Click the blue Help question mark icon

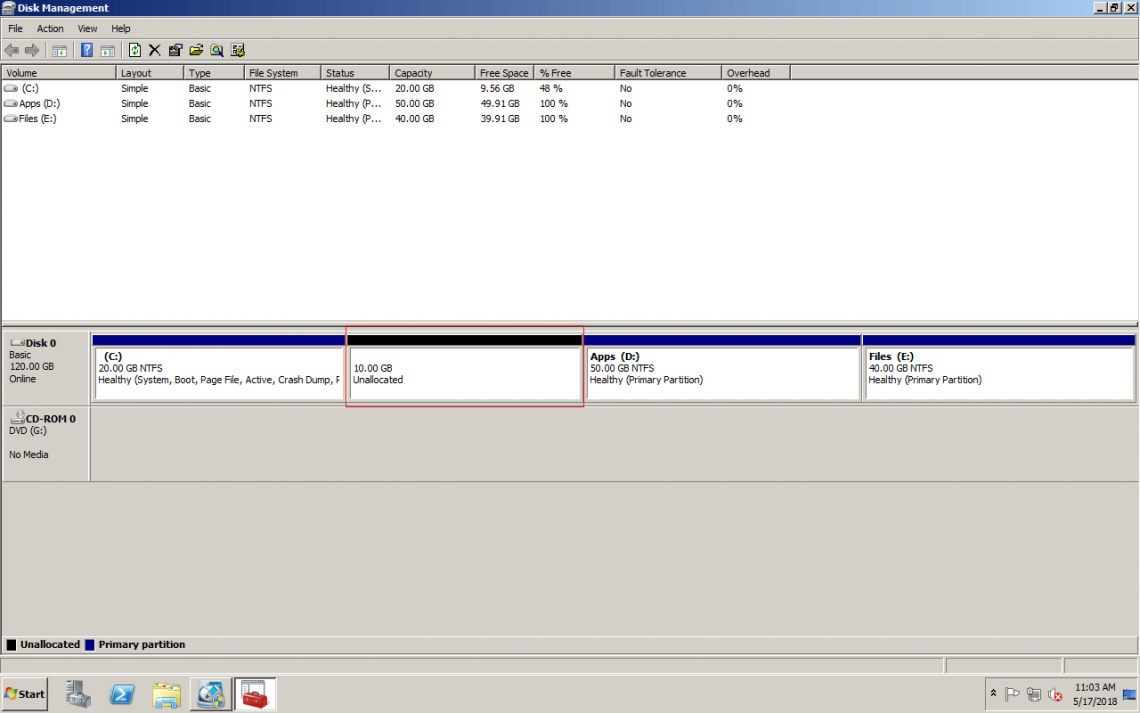tap(87, 50)
